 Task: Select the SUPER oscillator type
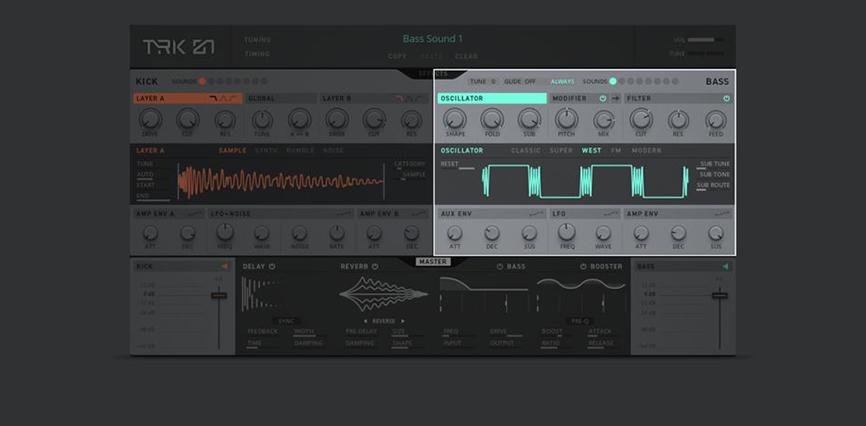[x=561, y=150]
